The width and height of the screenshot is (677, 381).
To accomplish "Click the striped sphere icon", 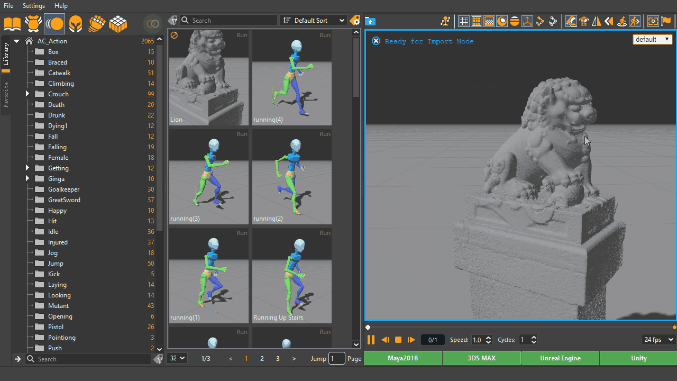I will tap(514, 21).
